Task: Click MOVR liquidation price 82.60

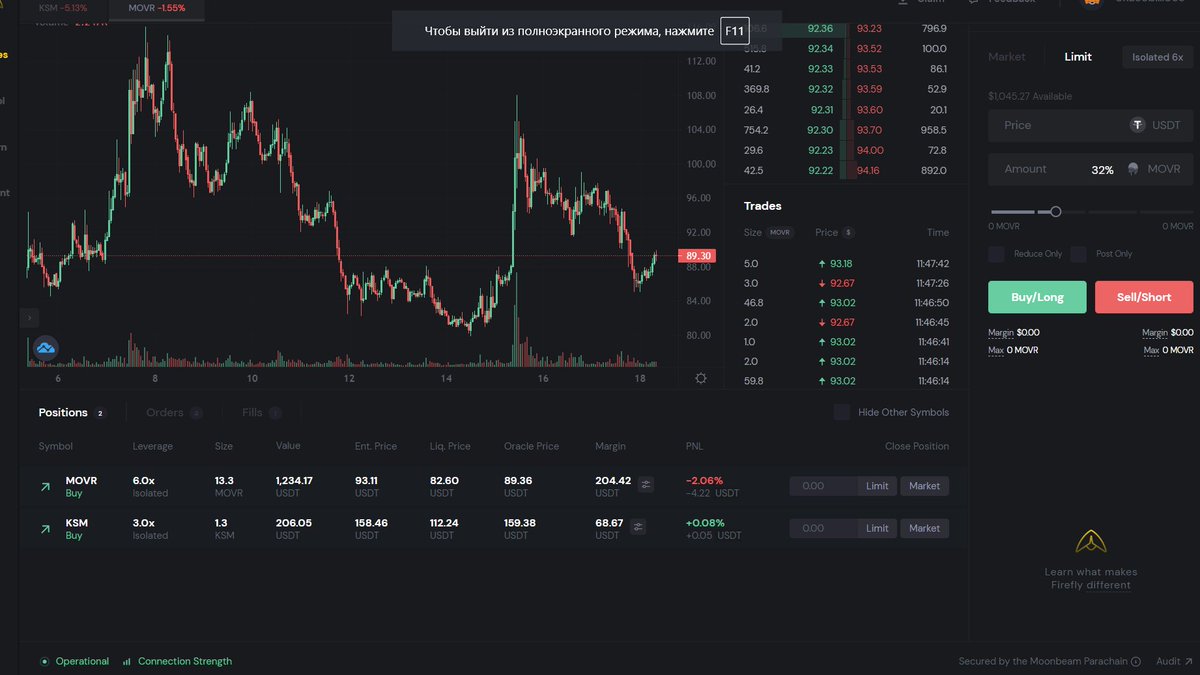Action: [444, 480]
